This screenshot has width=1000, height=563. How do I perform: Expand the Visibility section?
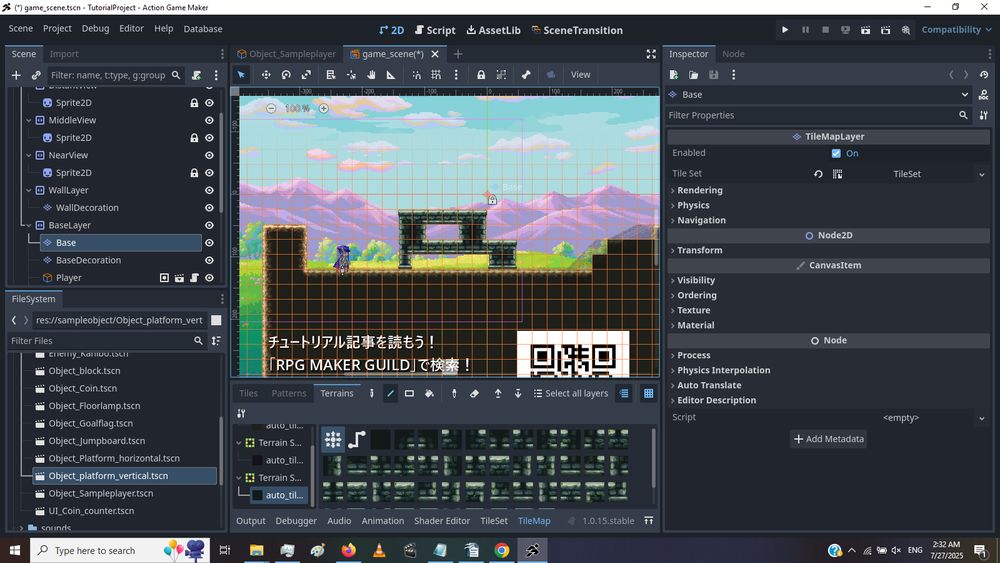click(696, 280)
